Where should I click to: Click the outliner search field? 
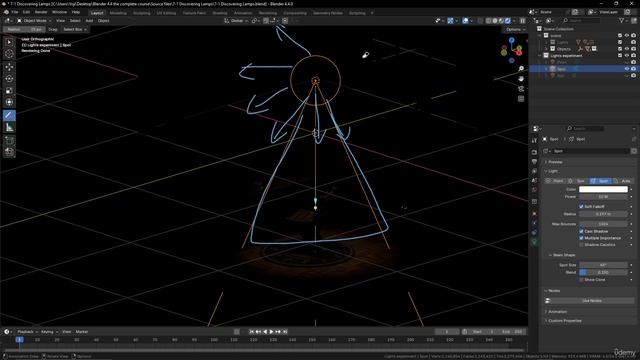[x=583, y=20]
